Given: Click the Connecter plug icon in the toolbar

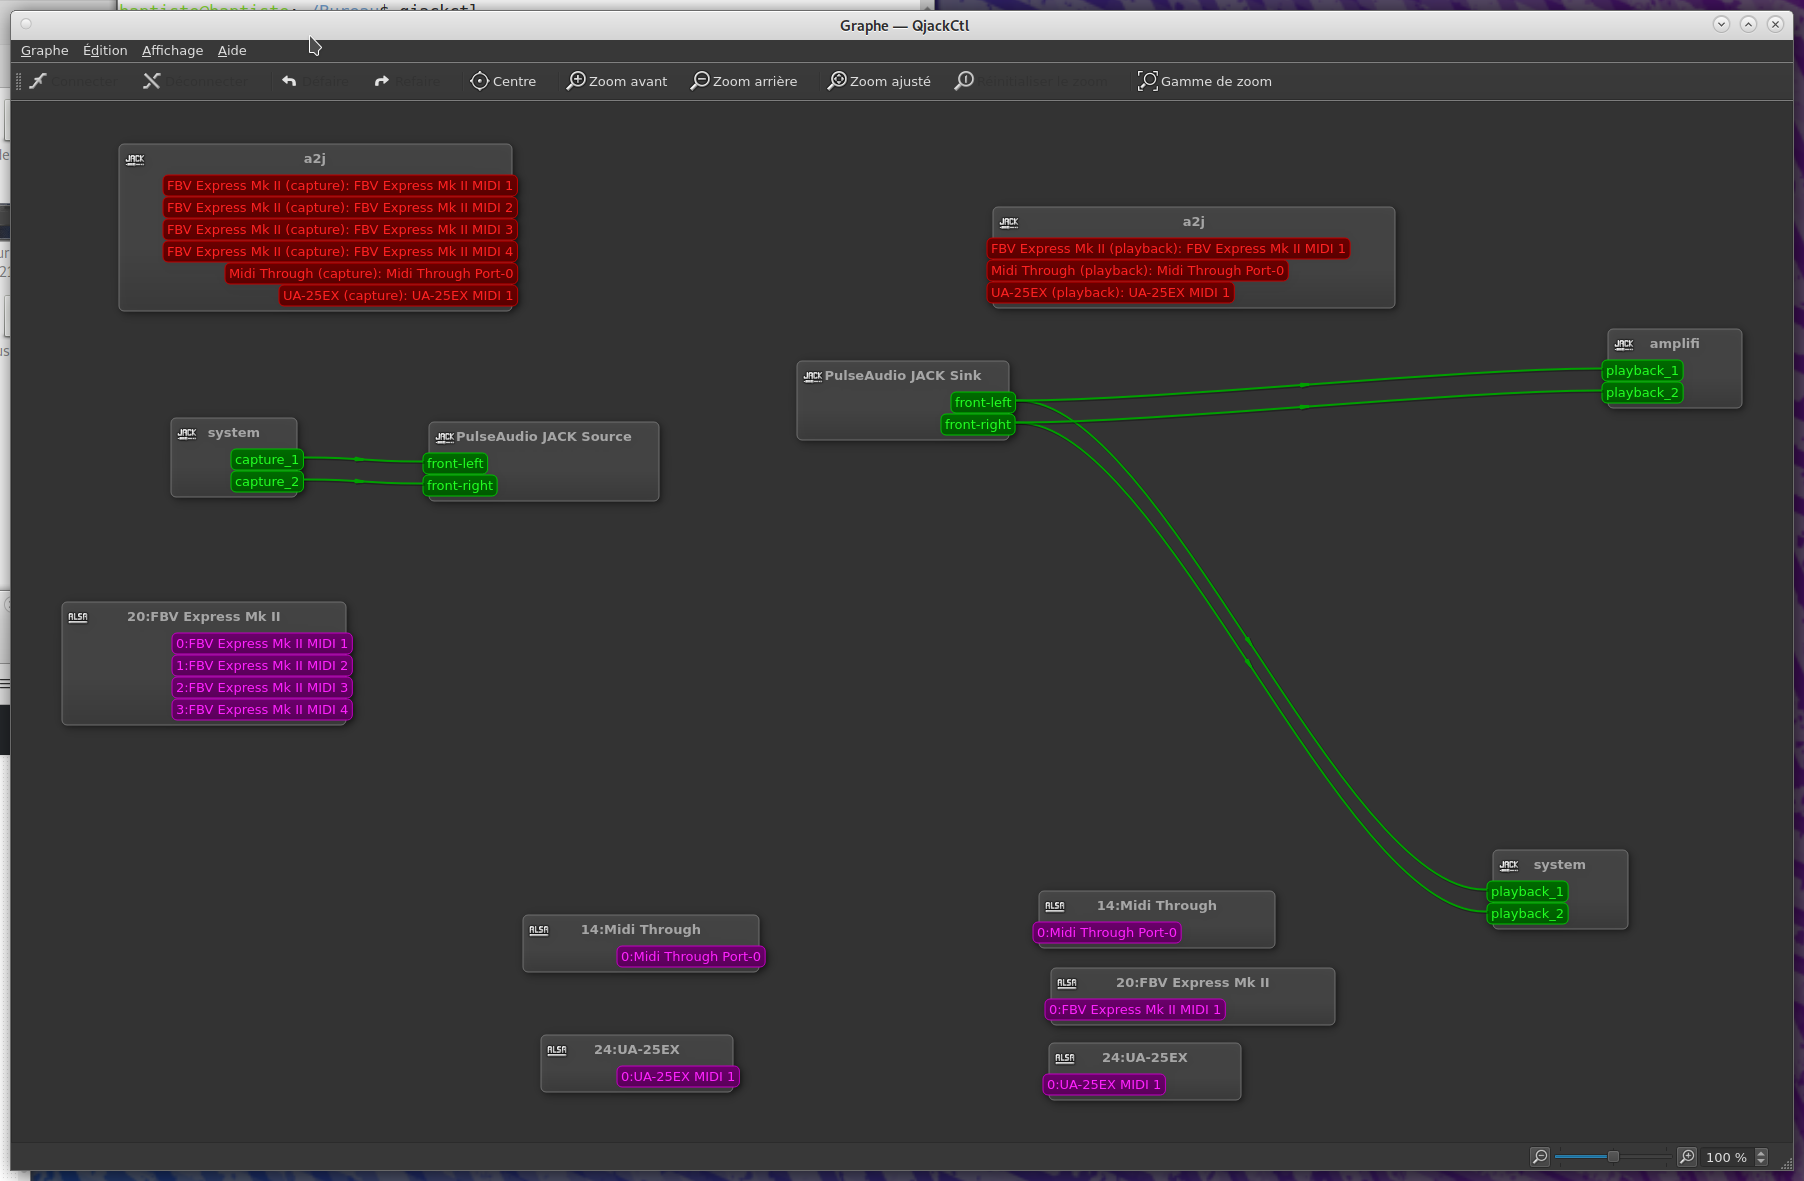Looking at the screenshot, I should [x=38, y=81].
